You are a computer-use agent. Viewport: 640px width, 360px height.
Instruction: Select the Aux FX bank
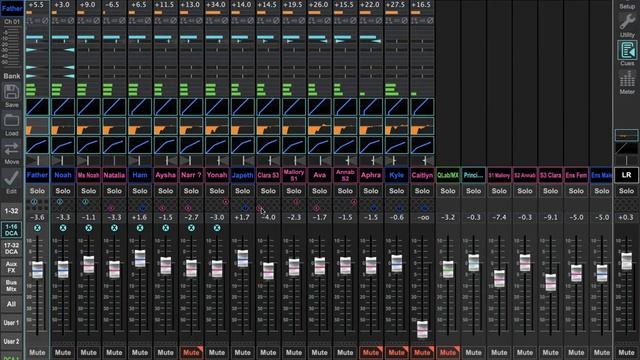click(11, 267)
